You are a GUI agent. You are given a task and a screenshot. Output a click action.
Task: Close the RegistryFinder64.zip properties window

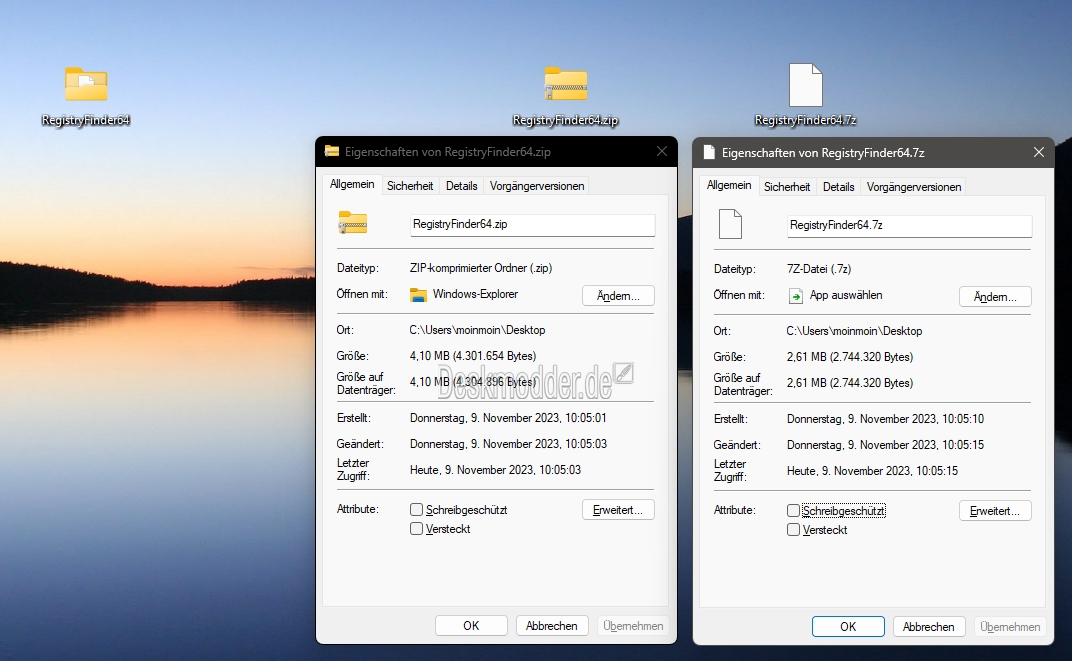662,151
